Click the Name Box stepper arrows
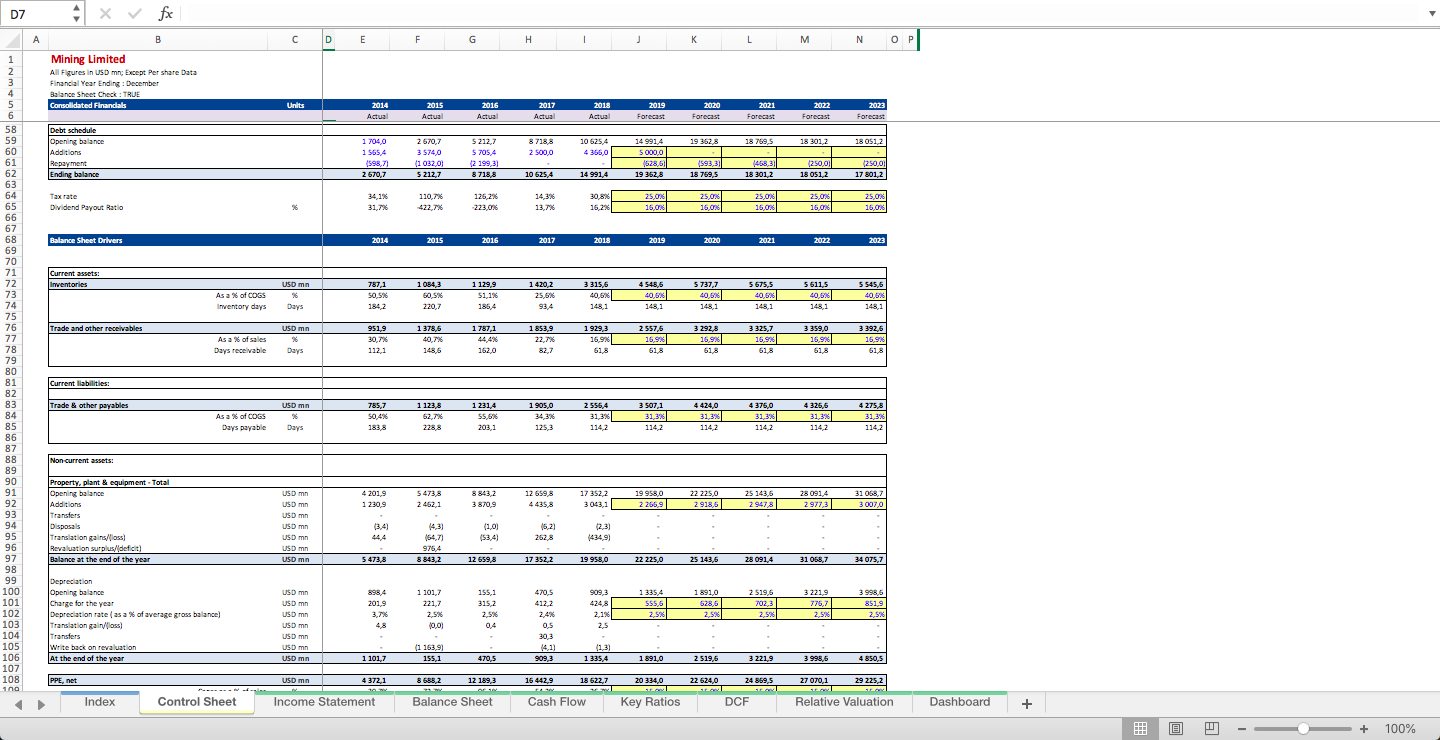 [78, 14]
